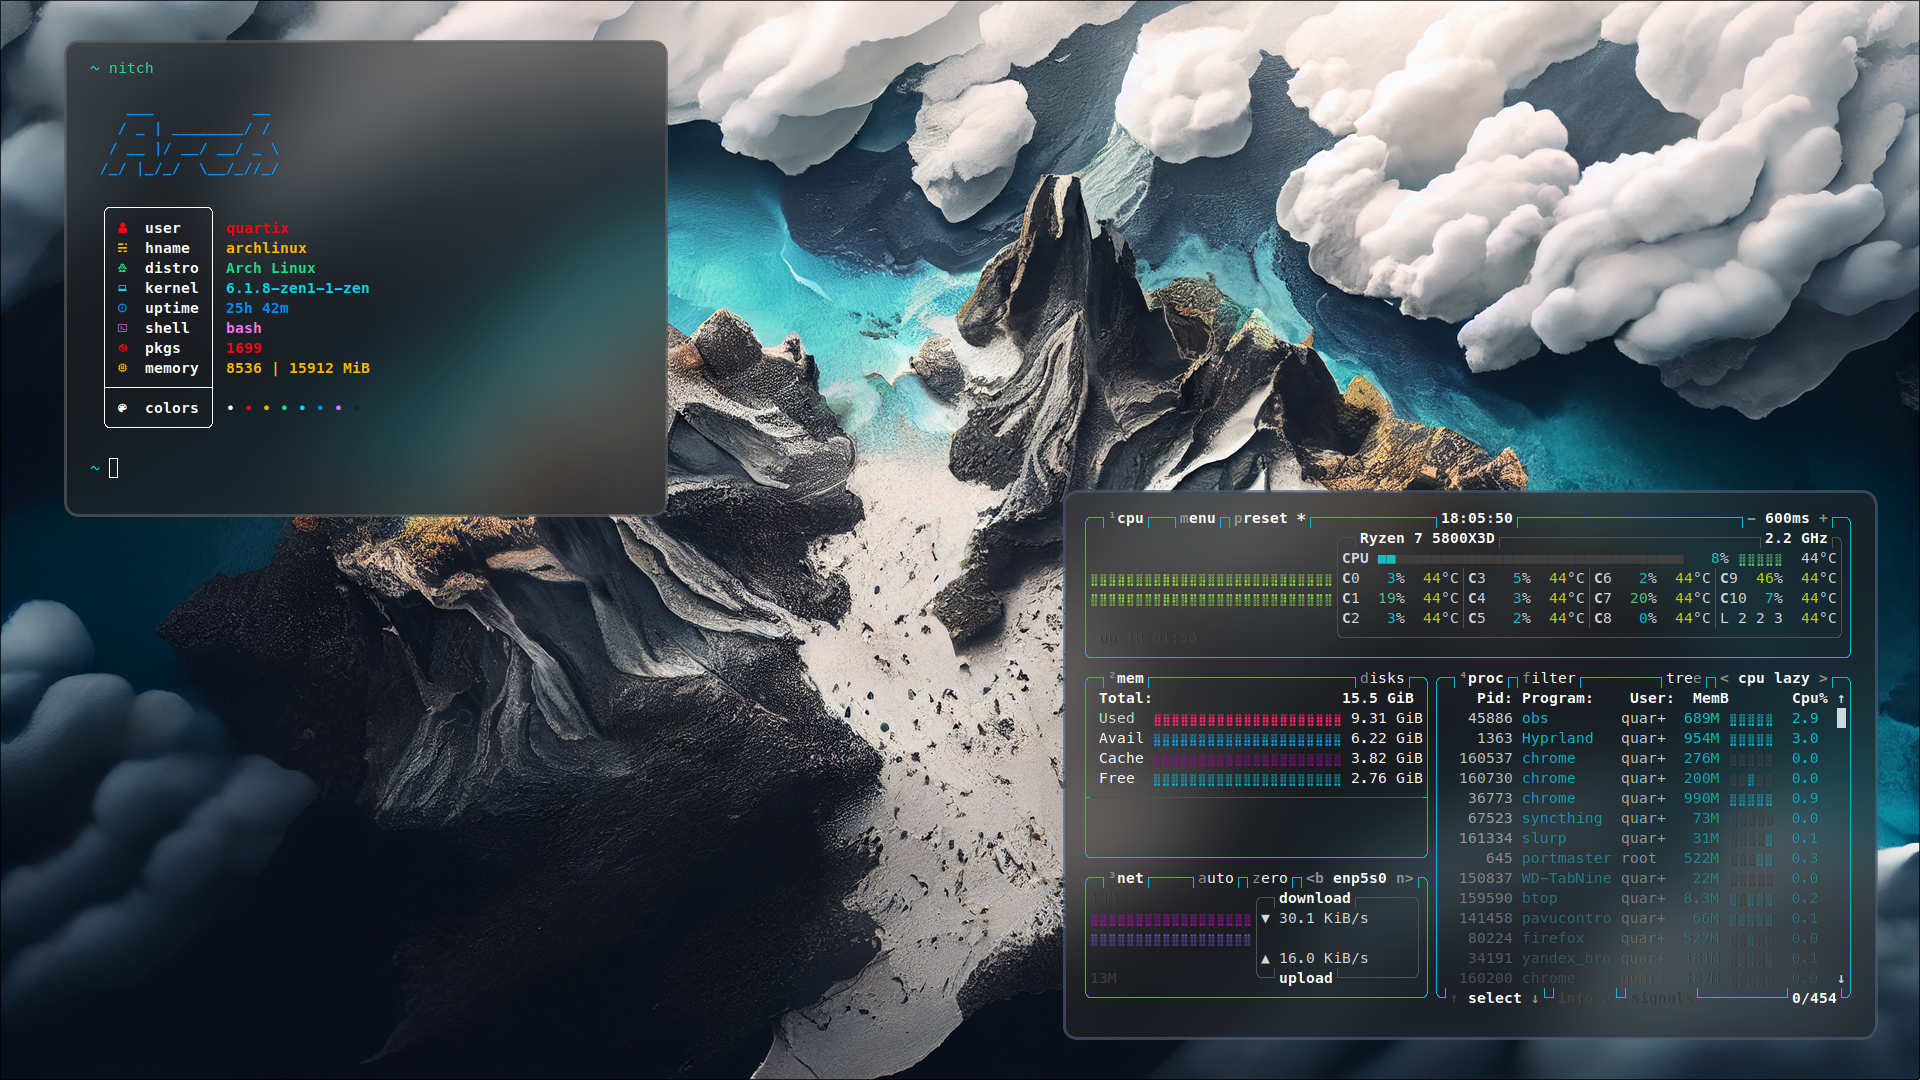The height and width of the screenshot is (1080, 1920).
Task: Click the up arrow beside 'select'
Action: tap(1454, 998)
